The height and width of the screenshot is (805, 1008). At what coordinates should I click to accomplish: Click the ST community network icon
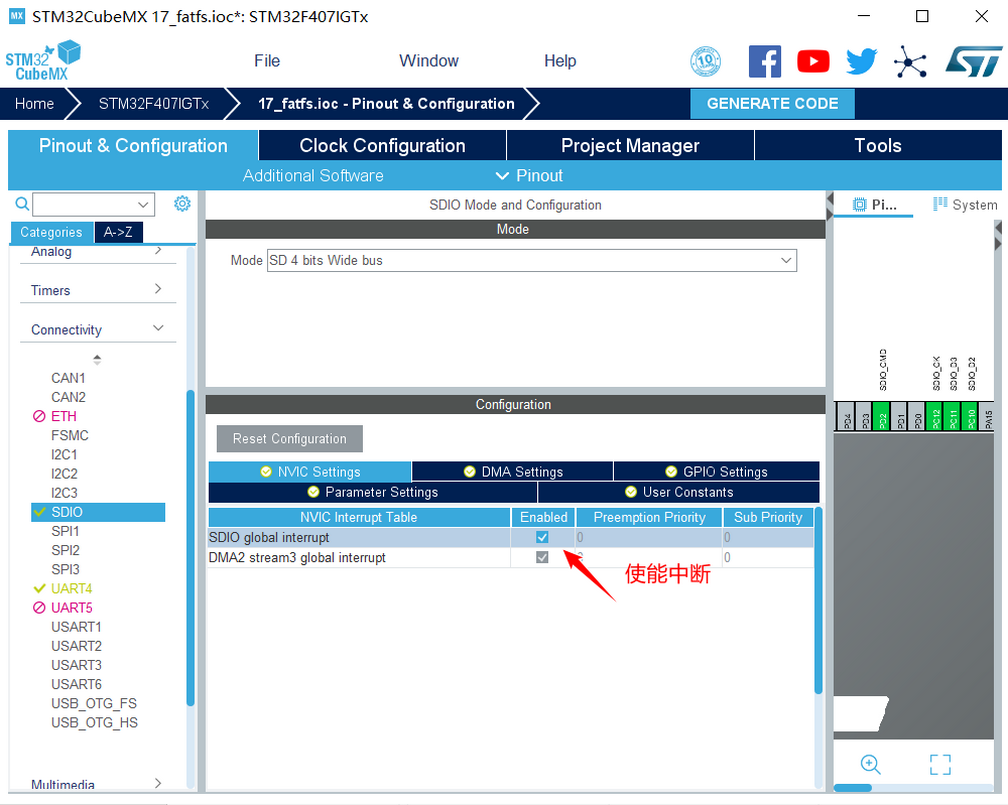click(x=910, y=62)
